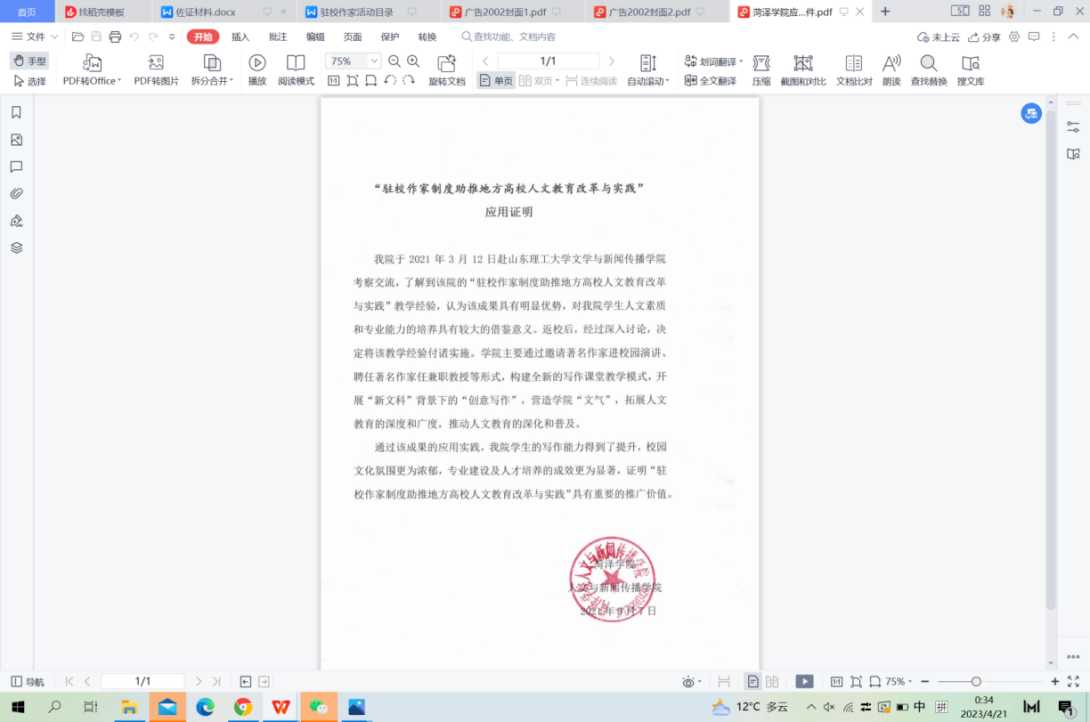
Task: Open the 自动滚动 (auto scroll) dropdown
Action: [649, 81]
